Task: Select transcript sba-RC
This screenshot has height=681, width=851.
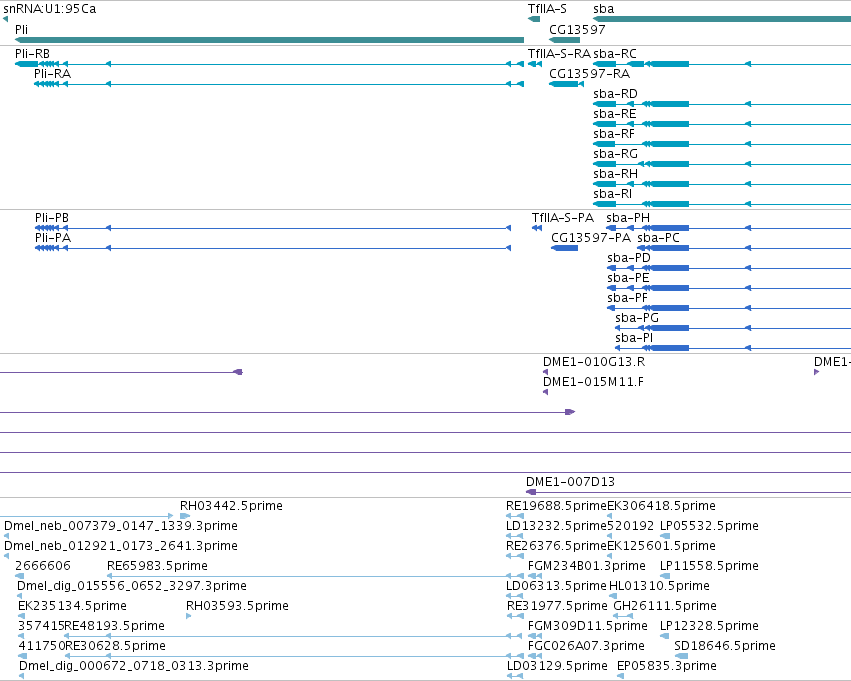Action: [722, 64]
